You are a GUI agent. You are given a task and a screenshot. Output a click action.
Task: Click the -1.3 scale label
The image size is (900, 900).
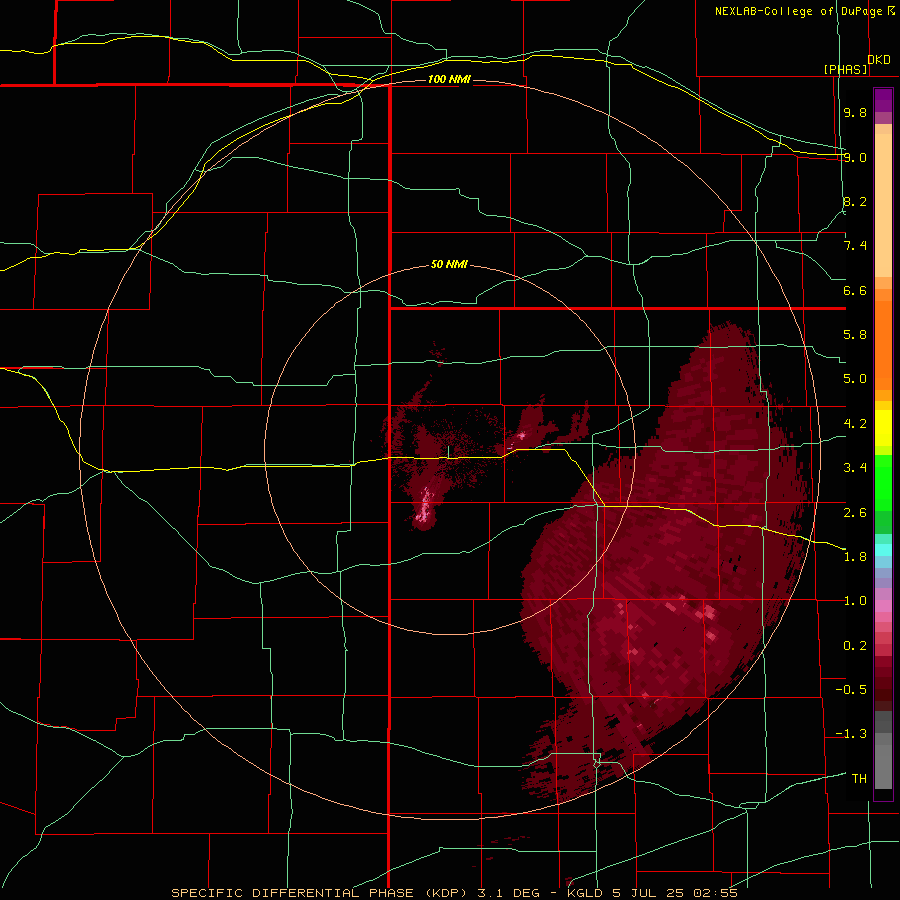[x=851, y=734]
